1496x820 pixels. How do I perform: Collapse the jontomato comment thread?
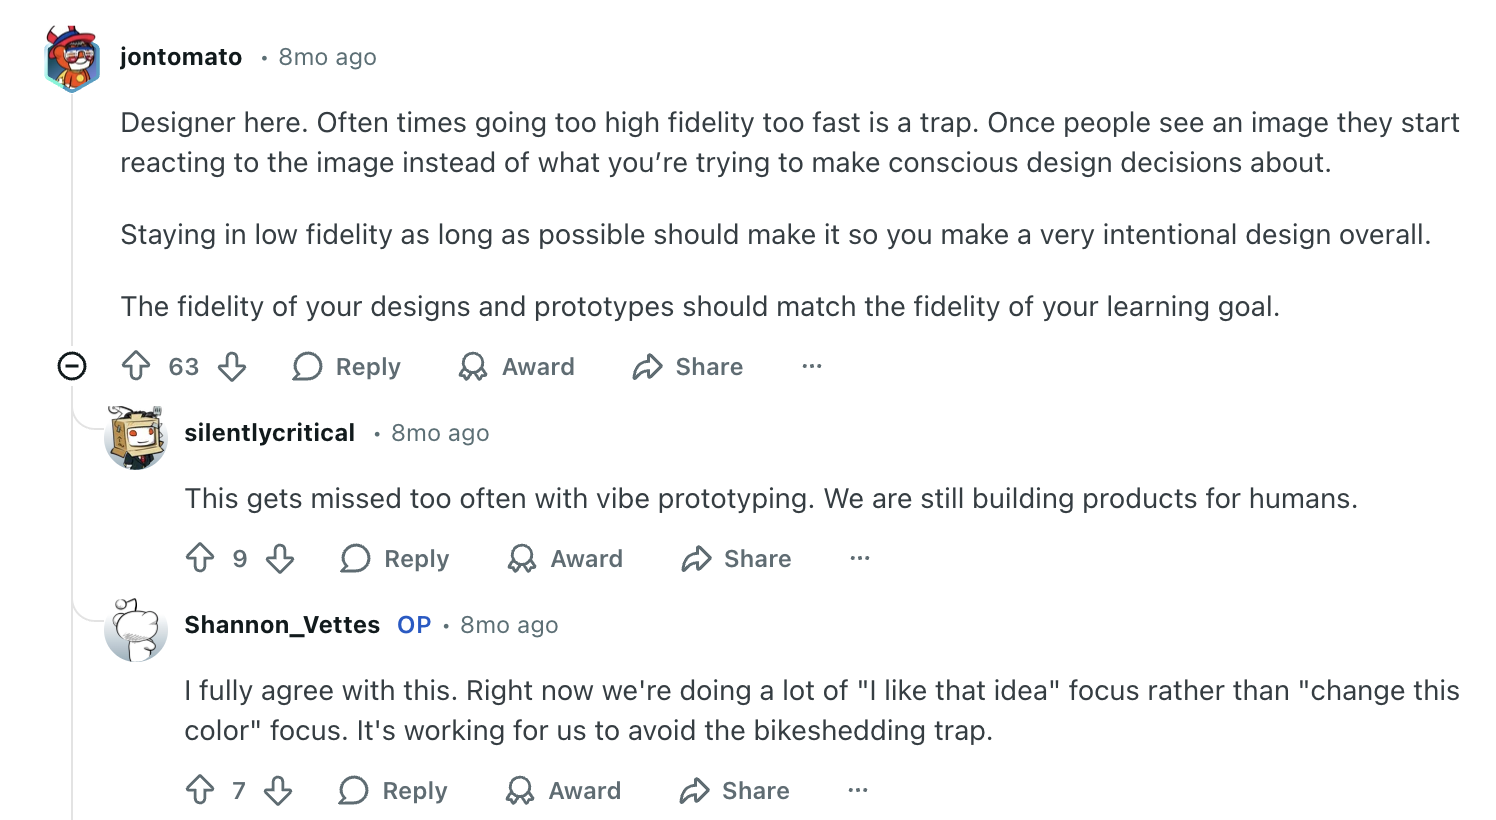pyautogui.click(x=72, y=366)
